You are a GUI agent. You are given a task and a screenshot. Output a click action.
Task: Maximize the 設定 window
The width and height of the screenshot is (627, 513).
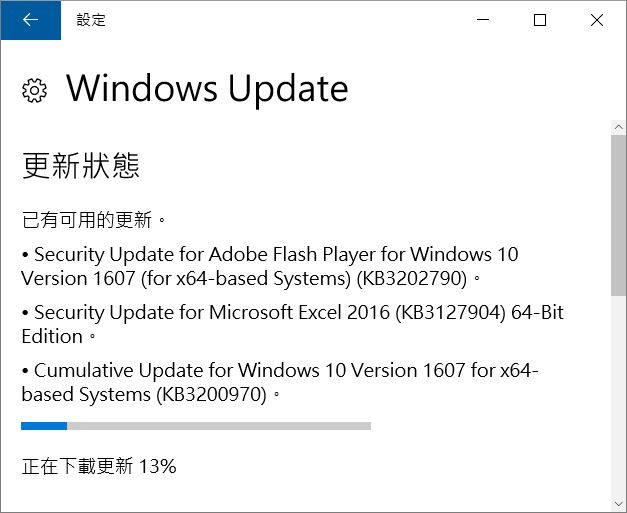(x=540, y=20)
